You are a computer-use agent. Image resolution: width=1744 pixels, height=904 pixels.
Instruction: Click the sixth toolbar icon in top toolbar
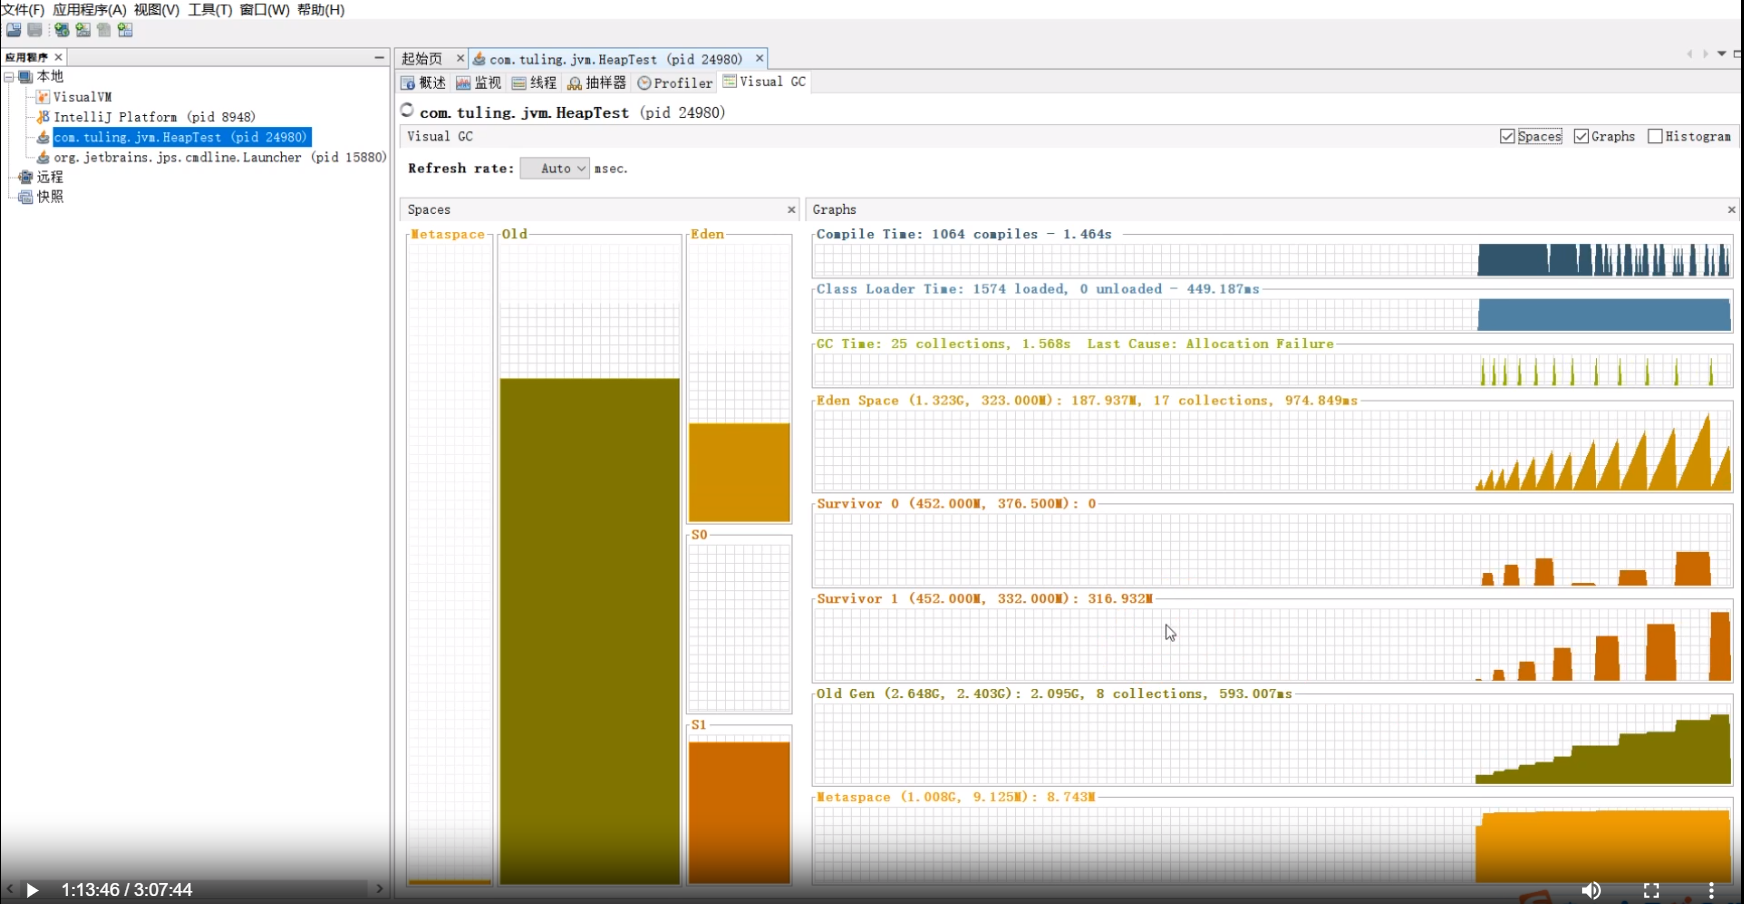[x=125, y=30]
